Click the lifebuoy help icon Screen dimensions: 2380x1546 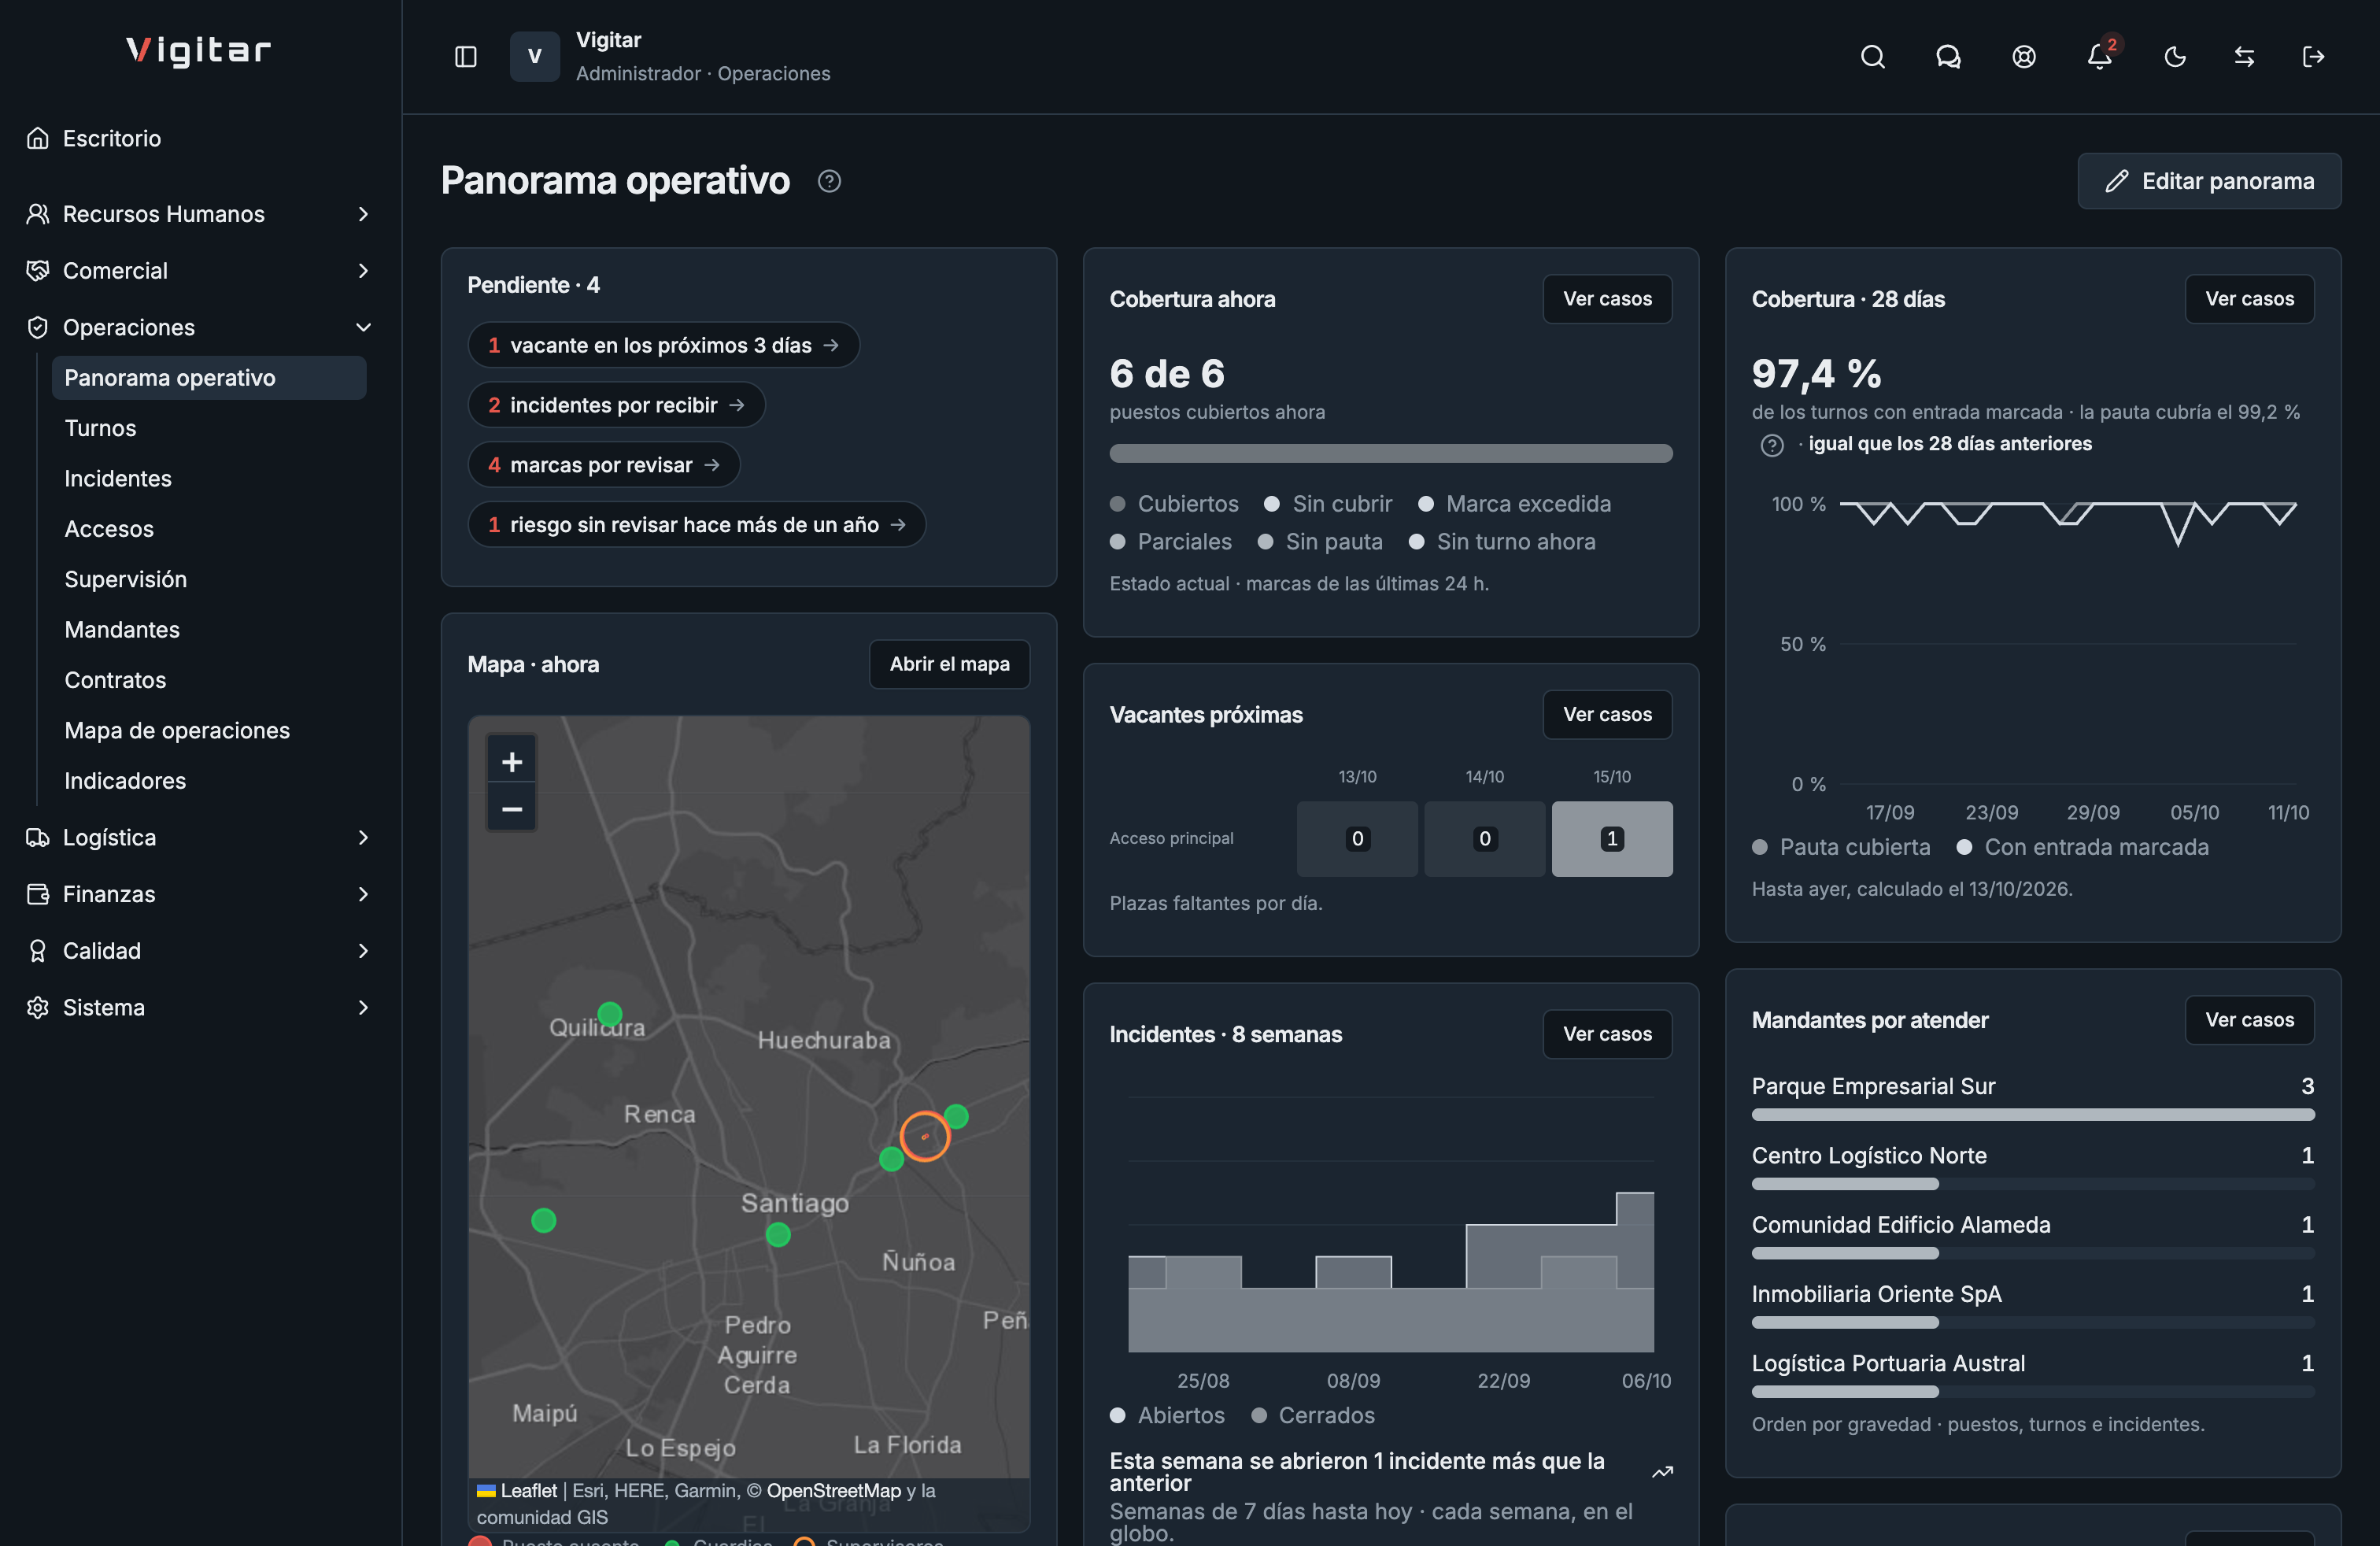tap(2024, 57)
